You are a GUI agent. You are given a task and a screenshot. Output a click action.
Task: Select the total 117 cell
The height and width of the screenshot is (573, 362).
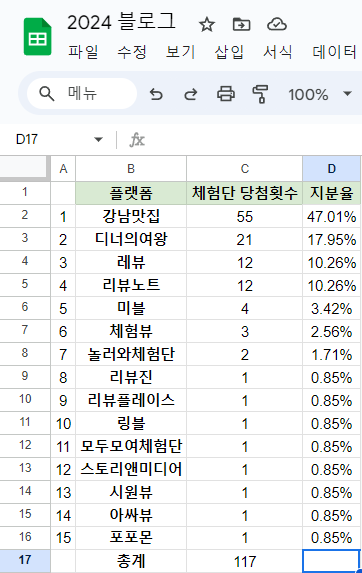tap(244, 561)
